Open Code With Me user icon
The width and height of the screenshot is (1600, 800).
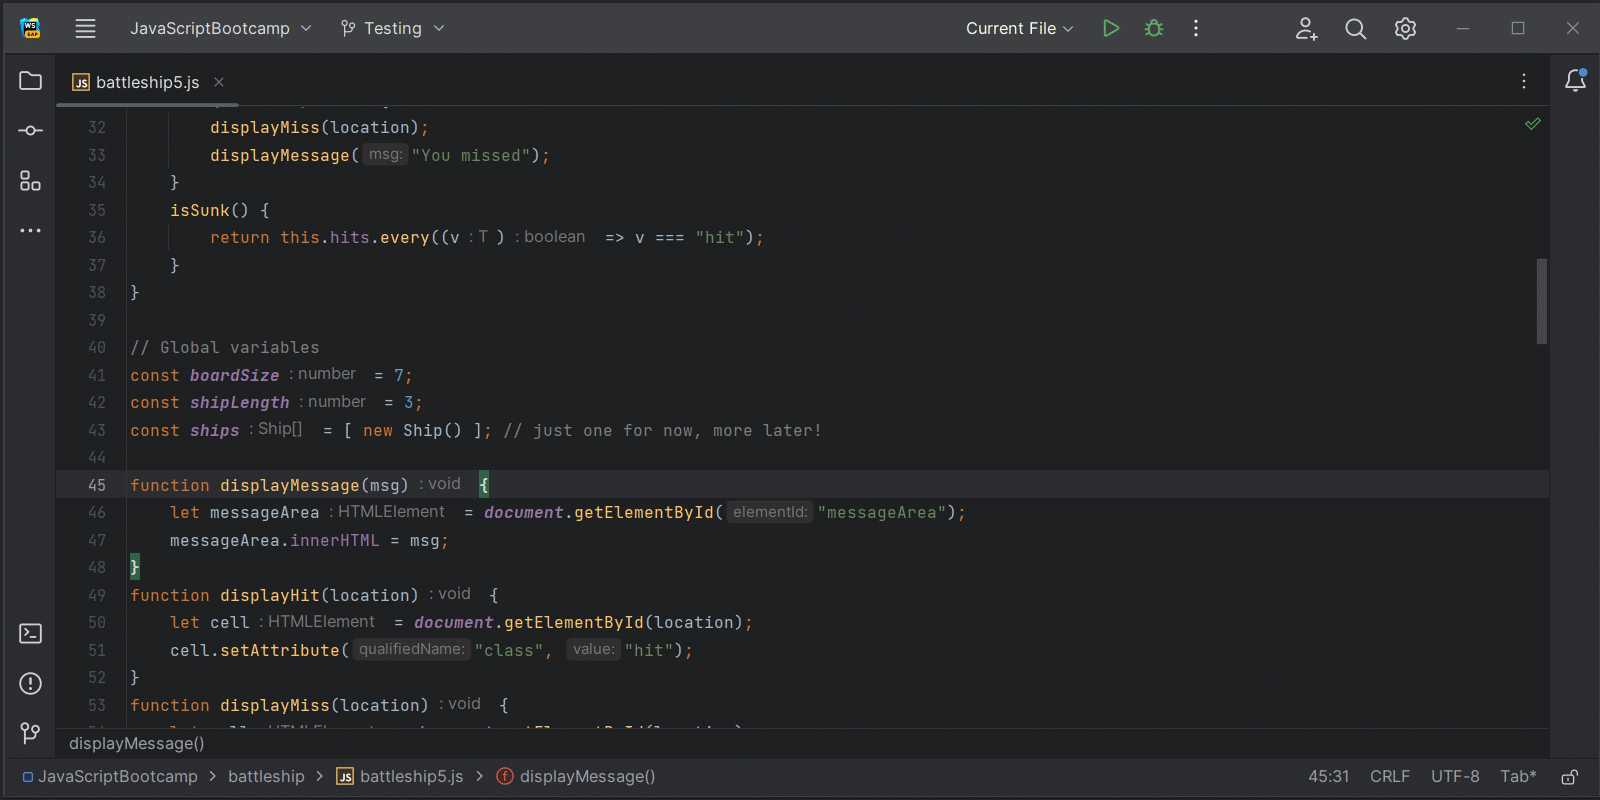pyautogui.click(x=1306, y=28)
